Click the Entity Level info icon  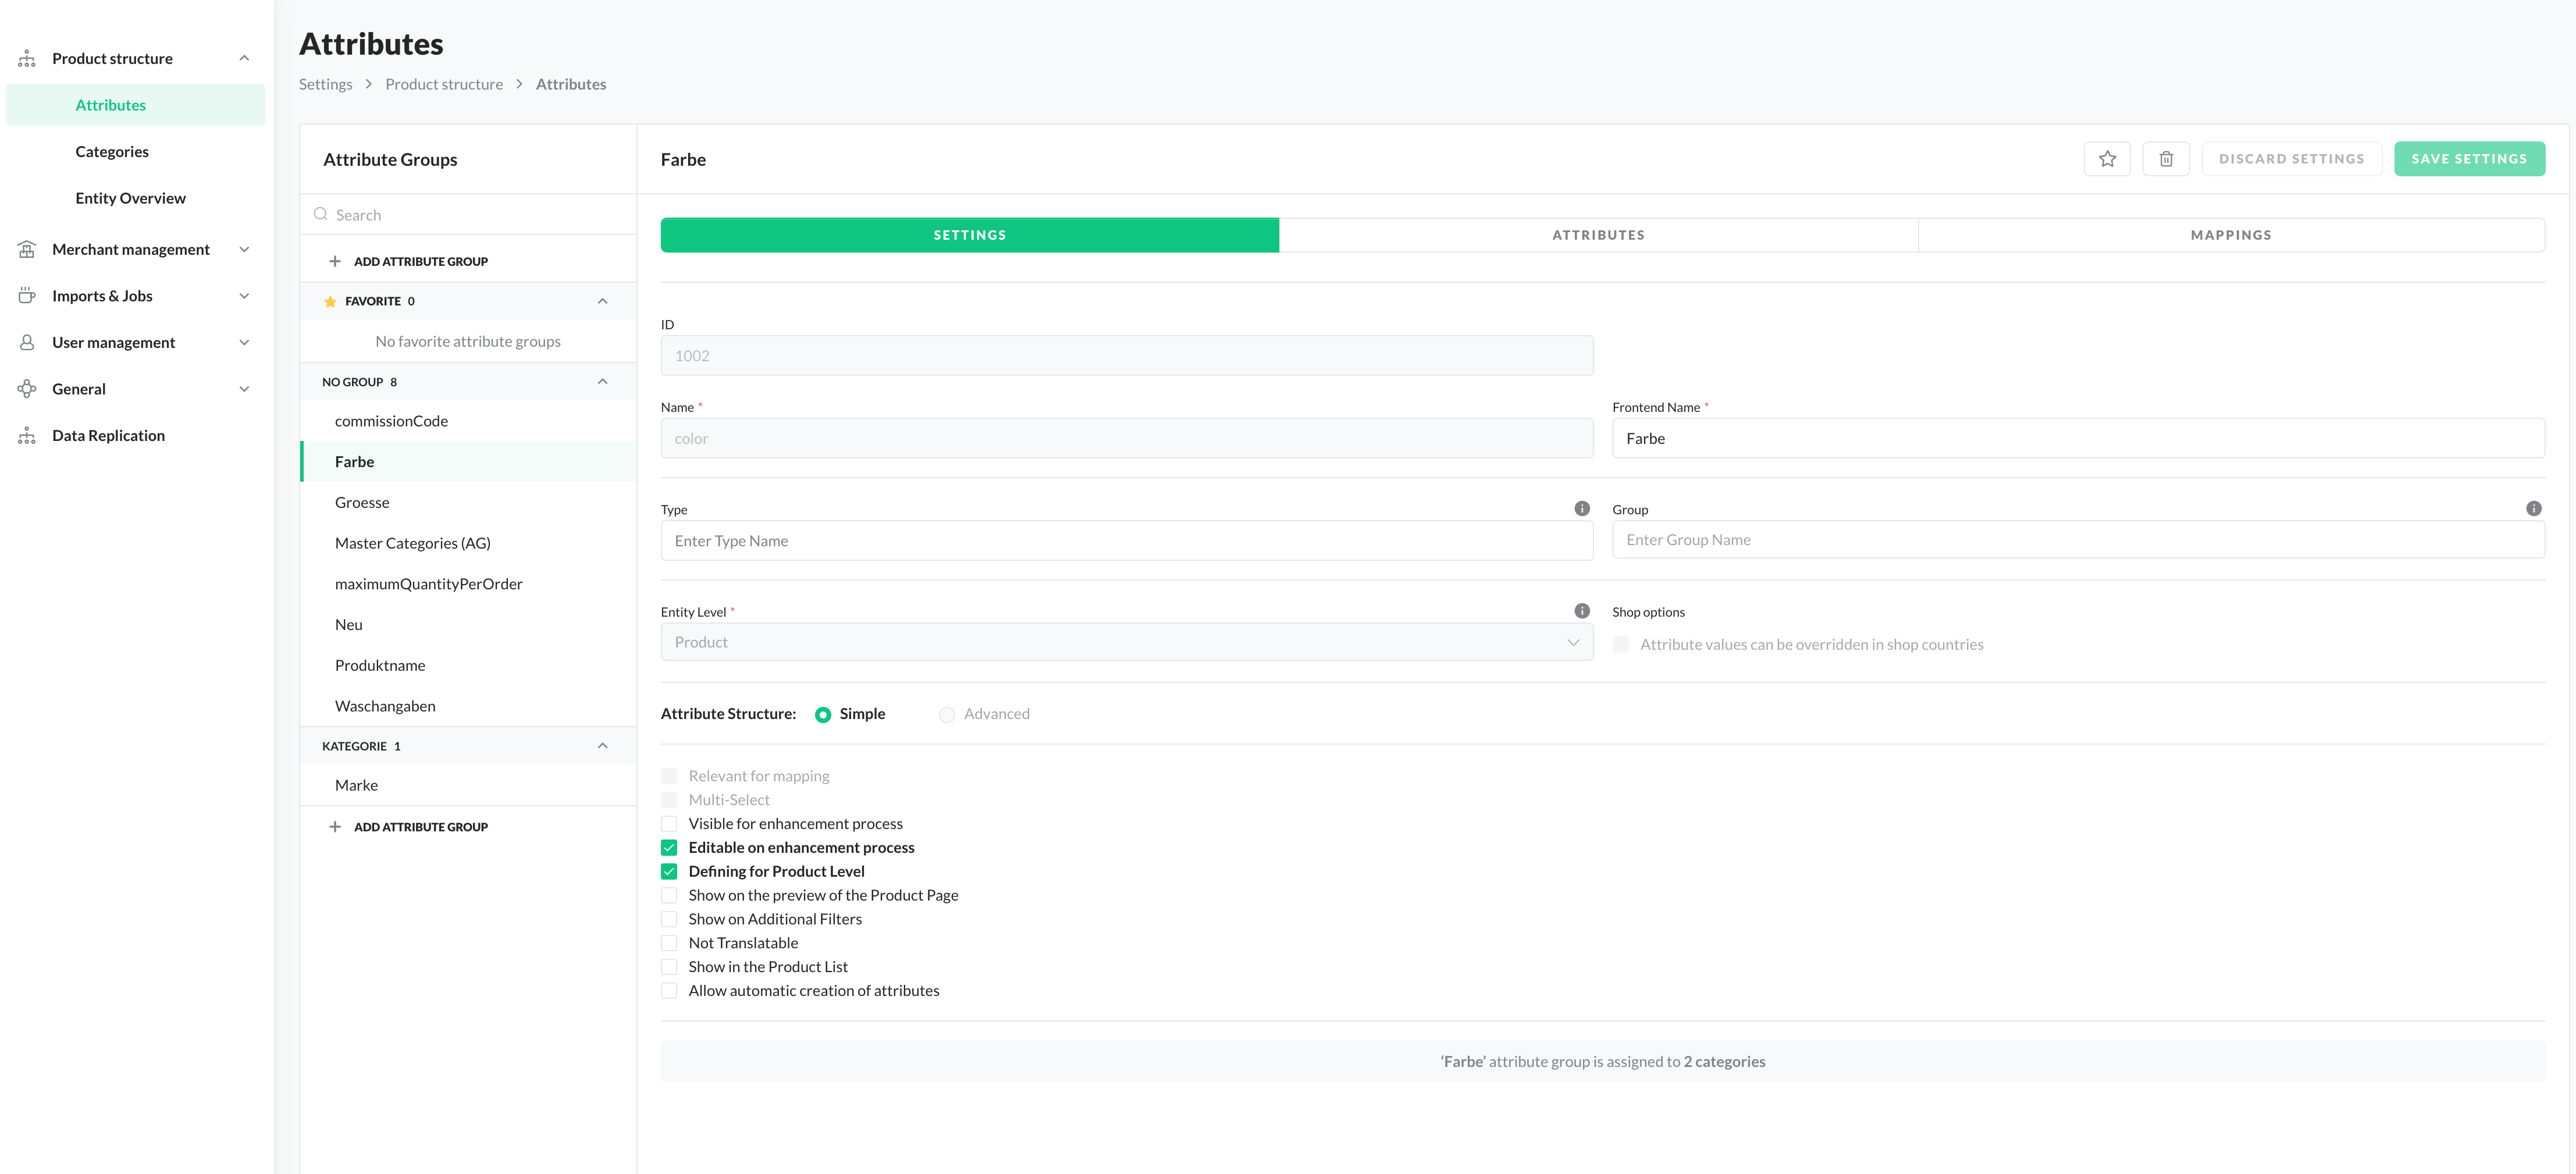(x=1582, y=611)
